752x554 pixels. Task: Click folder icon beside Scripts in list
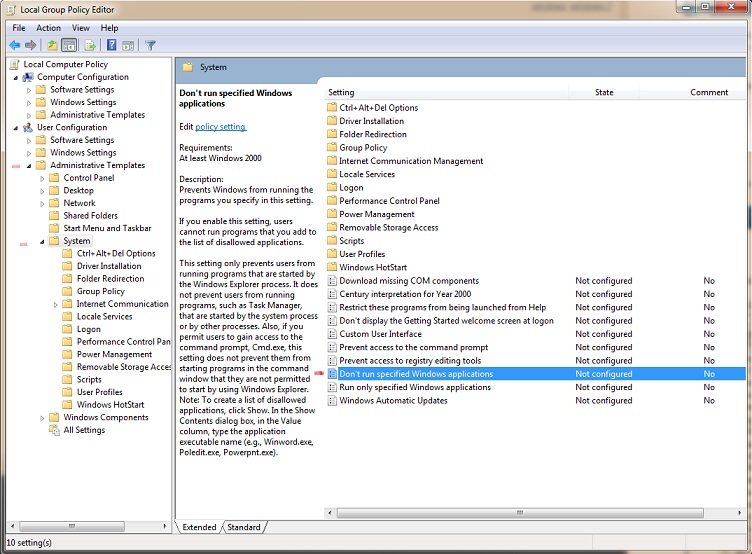pyautogui.click(x=332, y=240)
